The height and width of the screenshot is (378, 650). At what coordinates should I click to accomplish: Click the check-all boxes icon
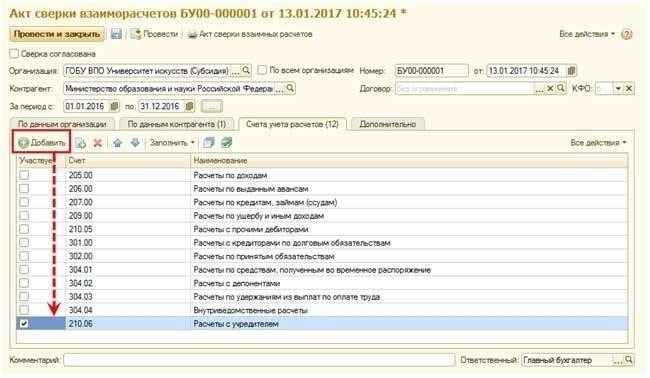209,143
